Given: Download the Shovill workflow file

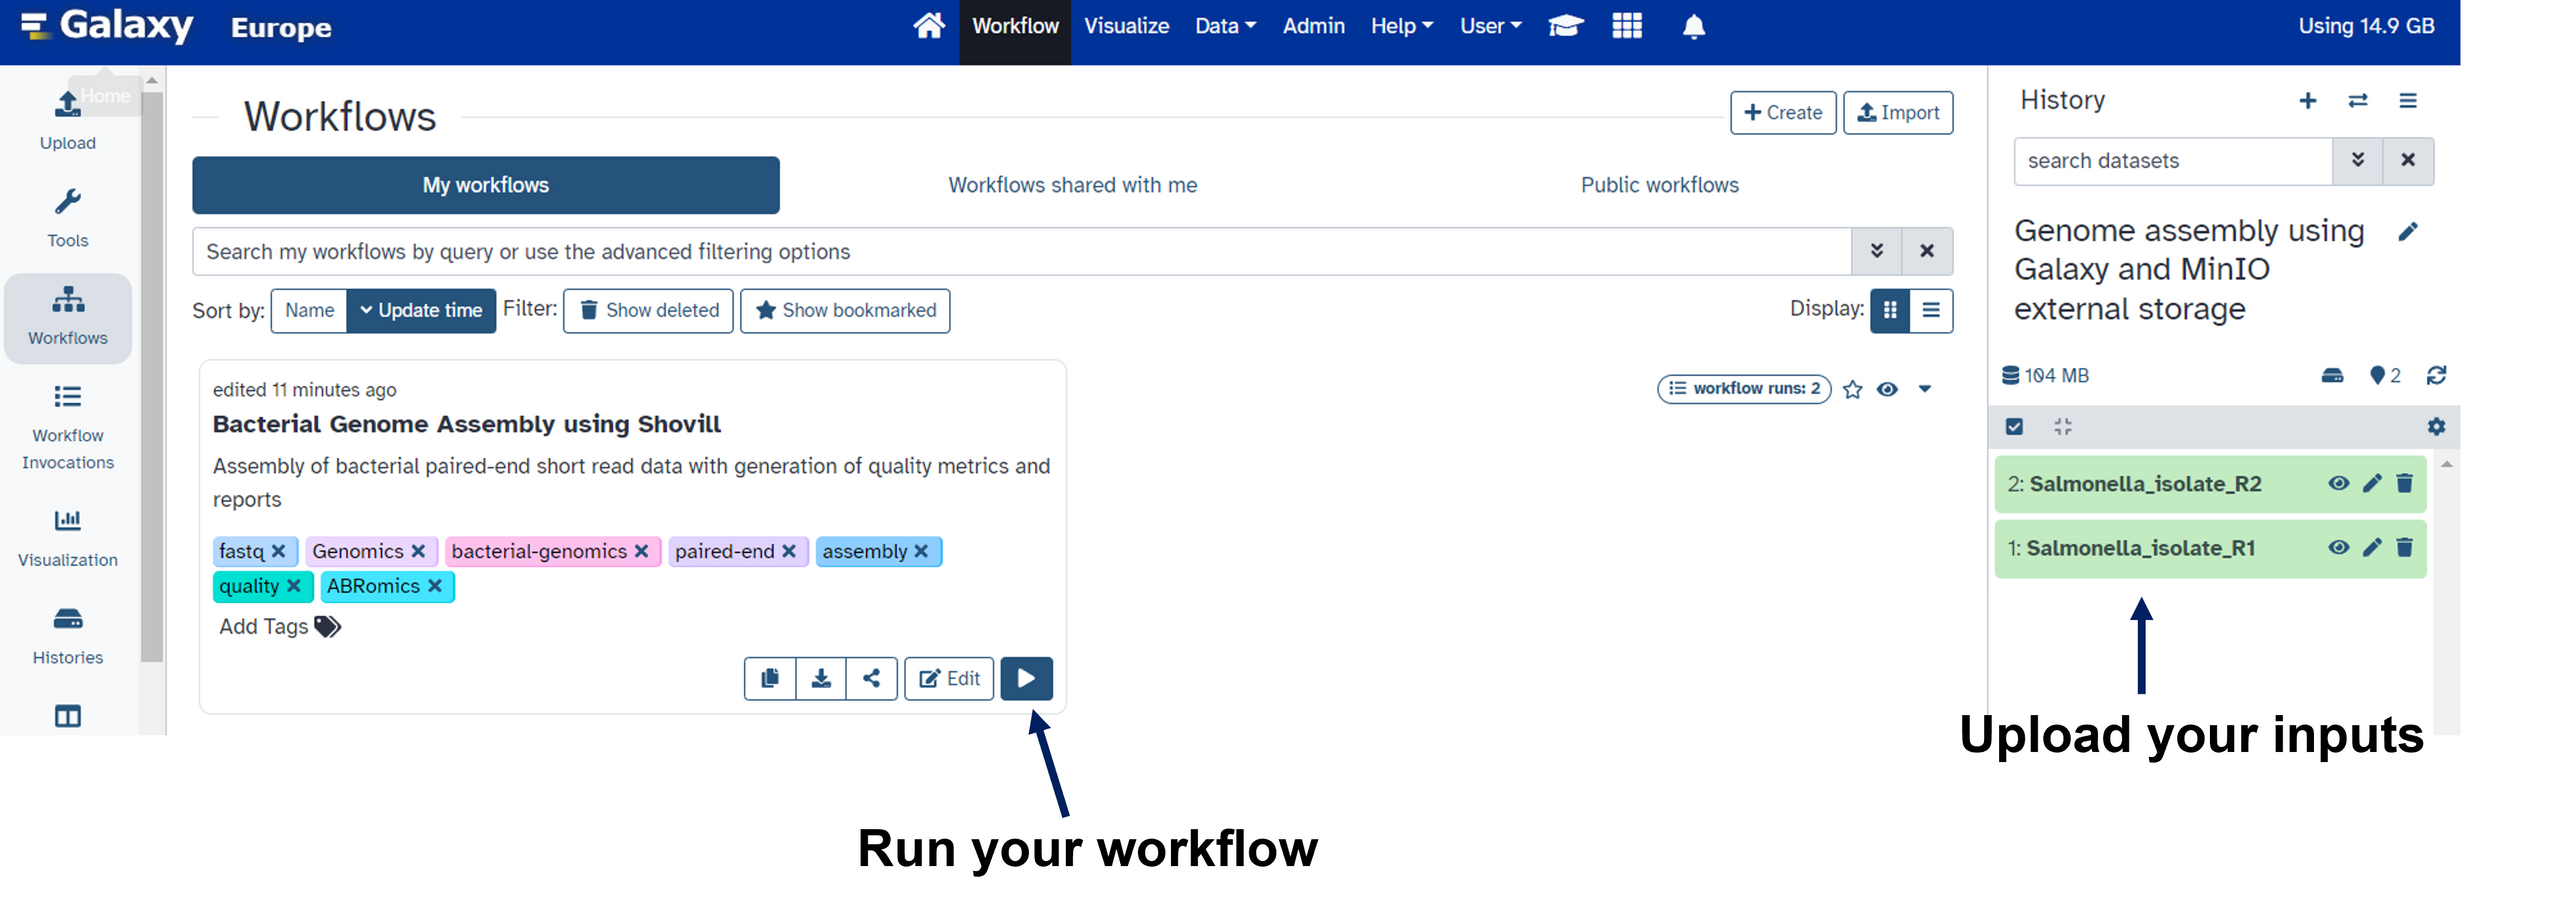Looking at the screenshot, I should pyautogui.click(x=820, y=678).
